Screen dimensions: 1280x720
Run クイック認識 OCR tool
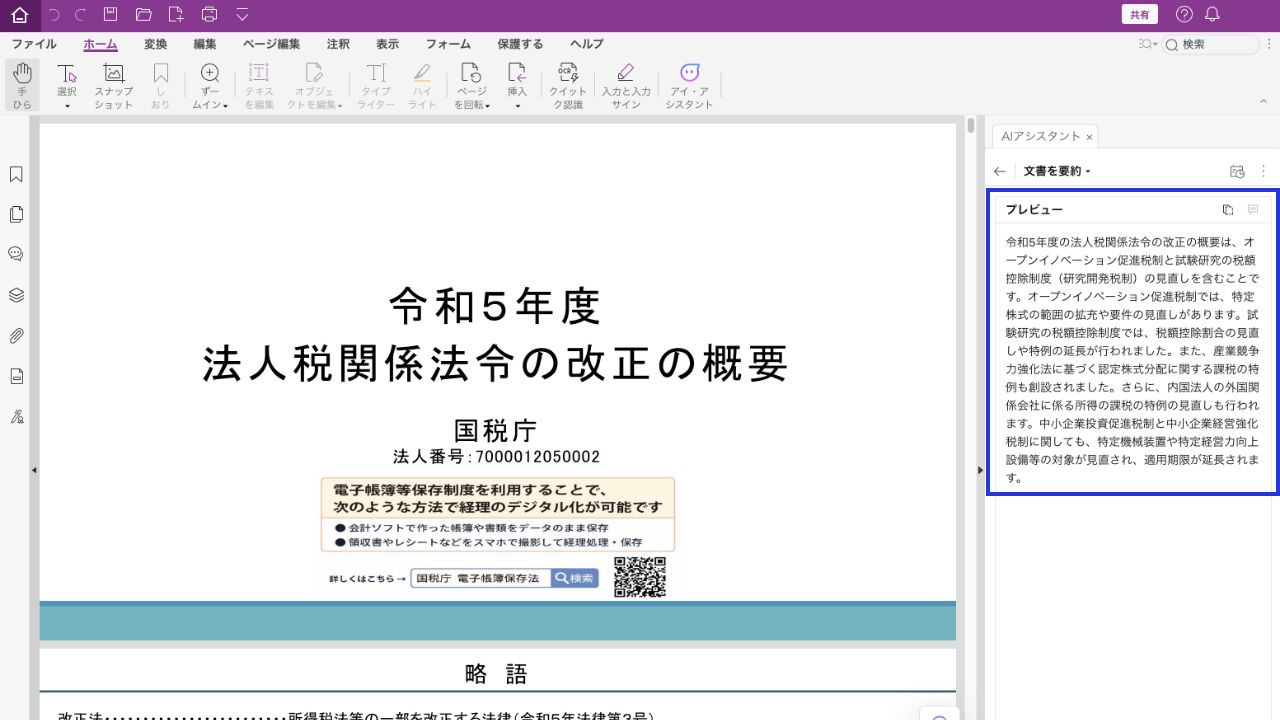(x=567, y=85)
